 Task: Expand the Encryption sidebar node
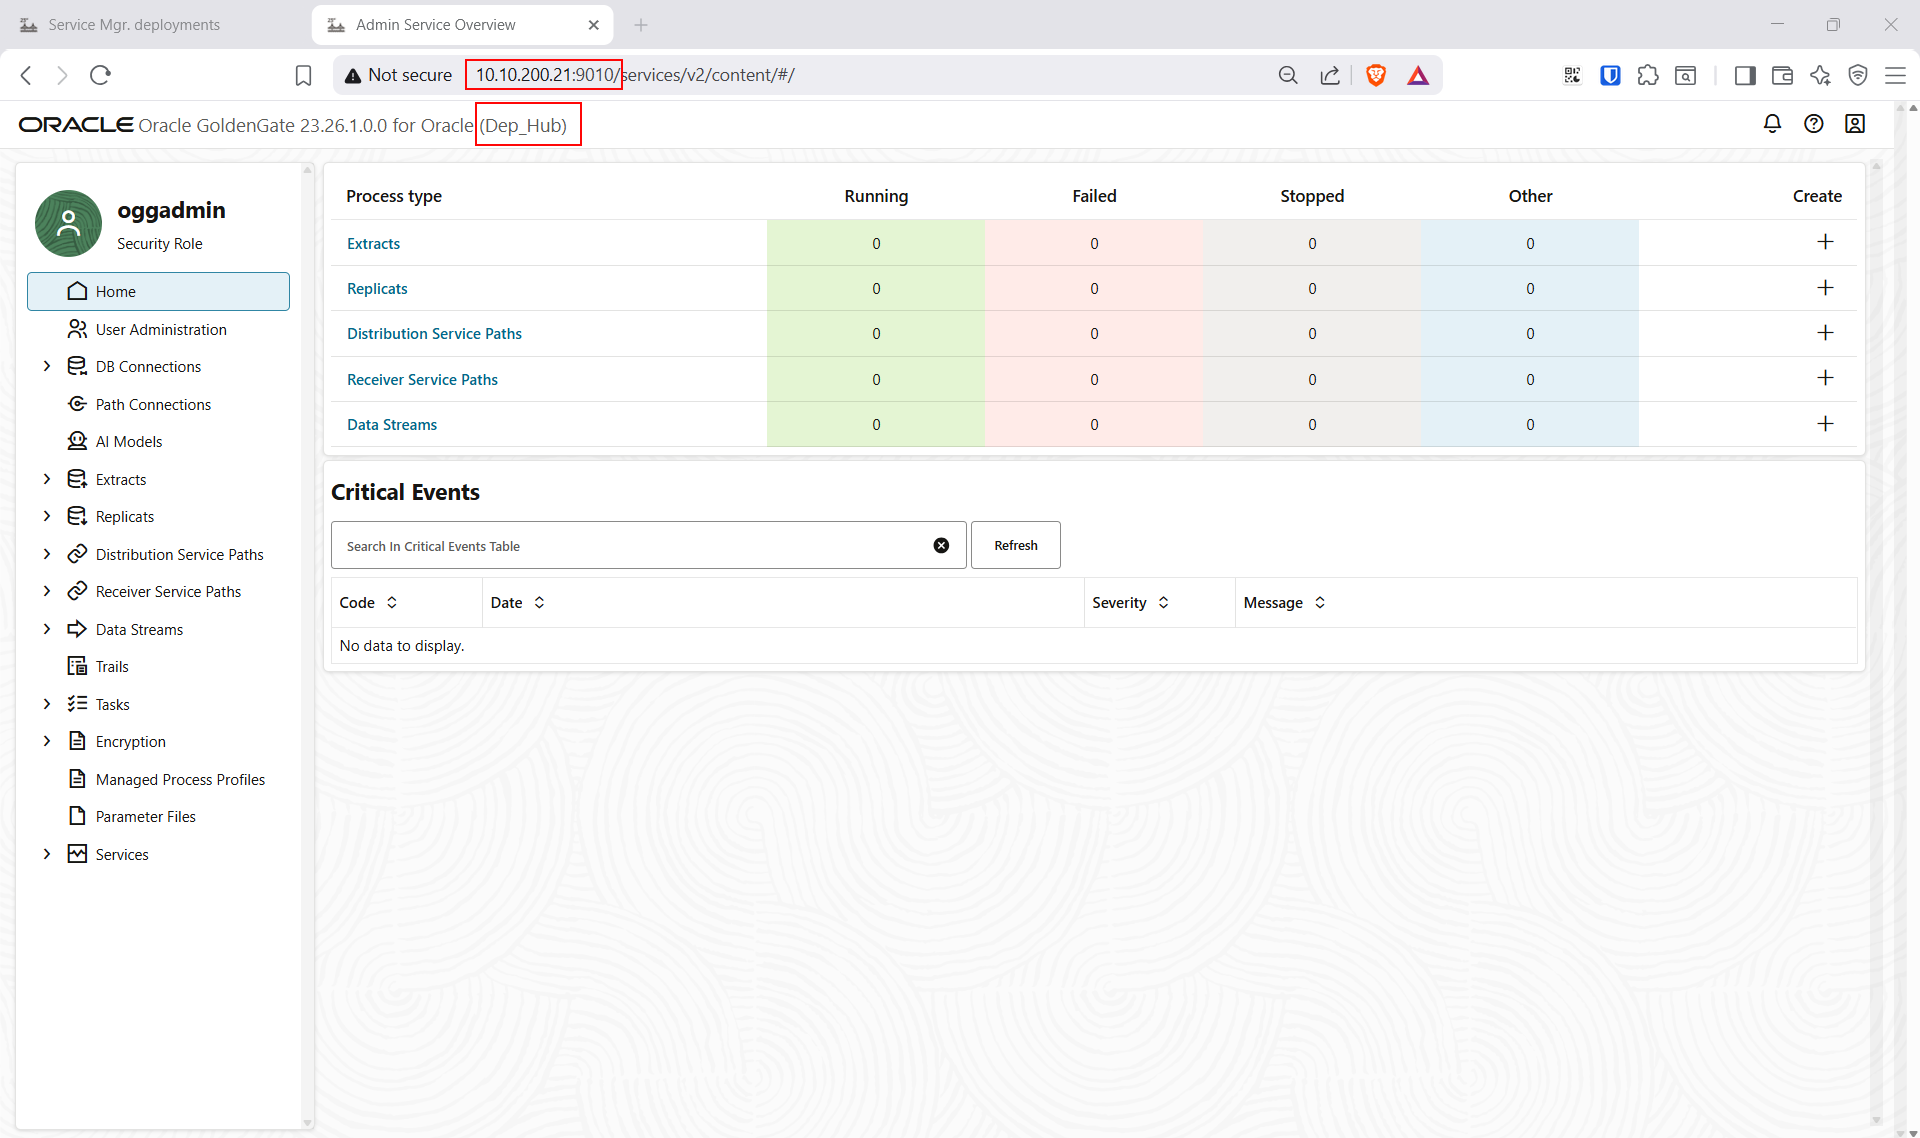pos(47,741)
